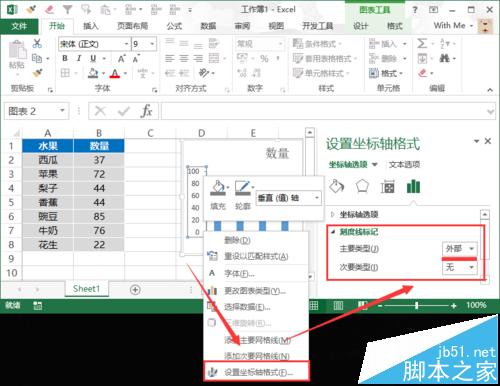Switch to Page Layout view icon
Image resolution: width=500 pixels, height=386 pixels.
coord(338,305)
